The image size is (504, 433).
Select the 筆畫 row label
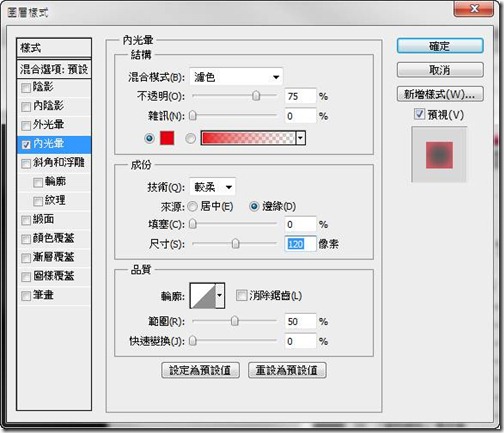coord(43,295)
